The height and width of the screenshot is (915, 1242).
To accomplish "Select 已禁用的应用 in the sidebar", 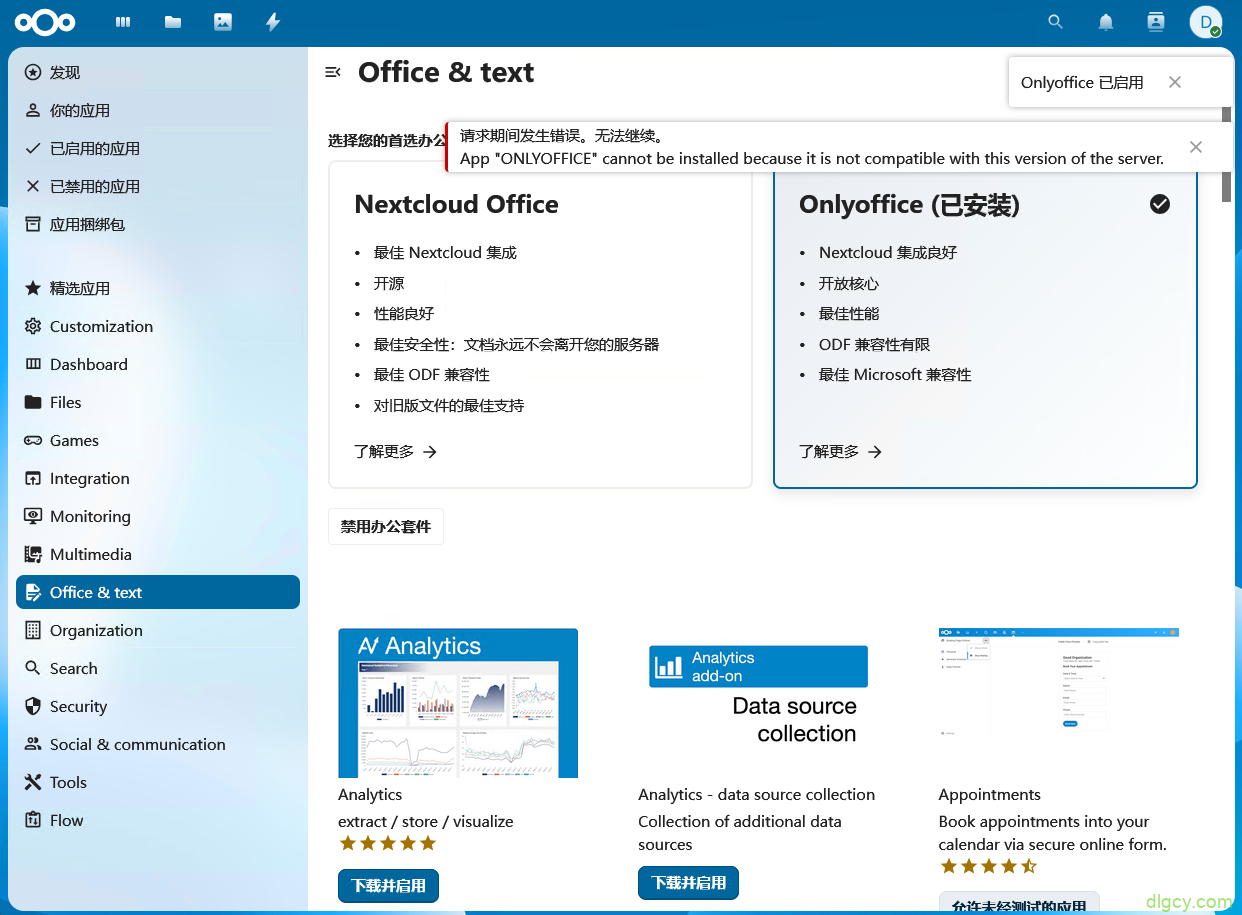I will pyautogui.click(x=158, y=186).
